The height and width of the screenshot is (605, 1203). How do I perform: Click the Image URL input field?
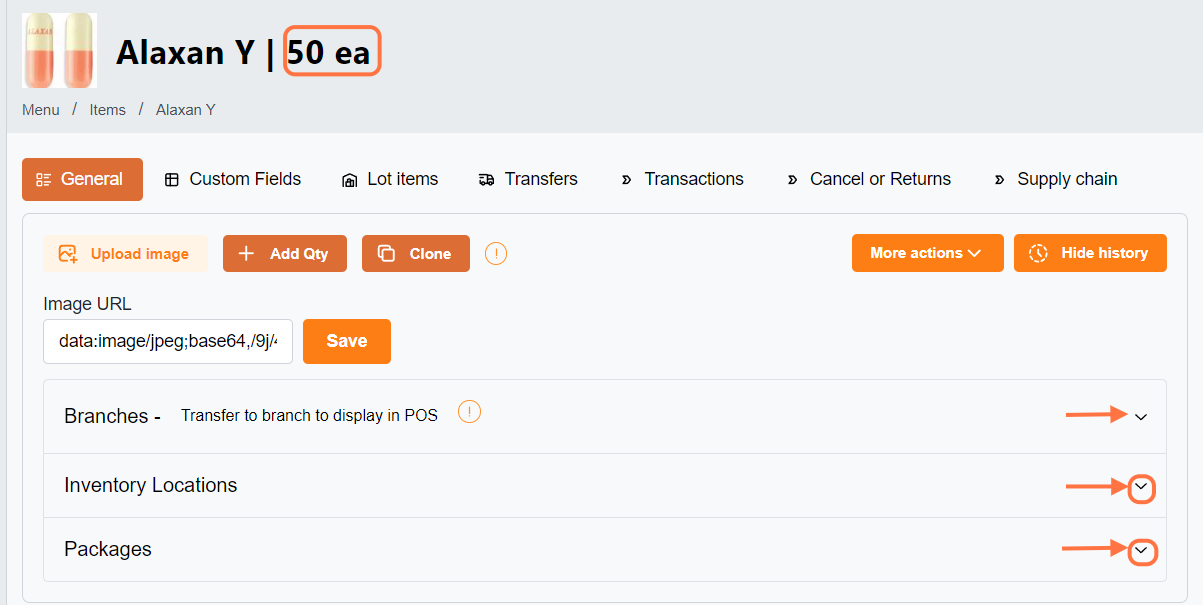(168, 341)
